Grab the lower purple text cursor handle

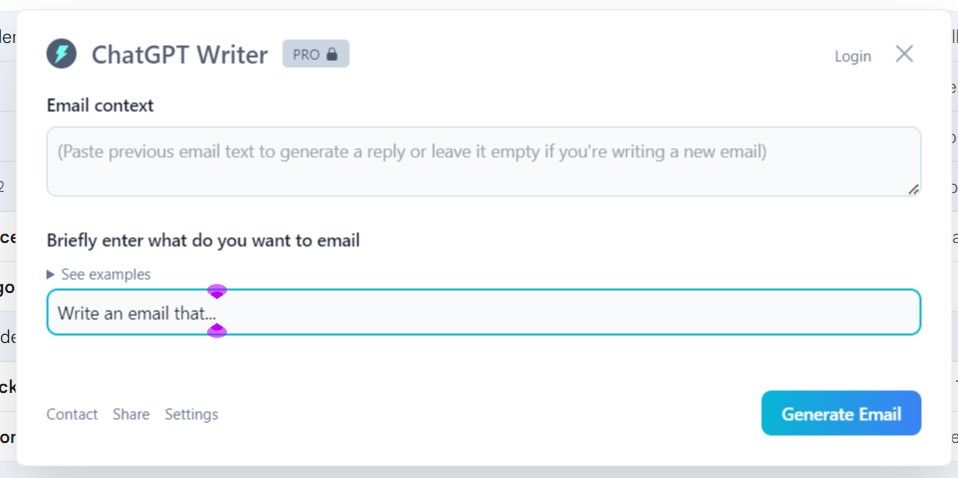tap(217, 331)
